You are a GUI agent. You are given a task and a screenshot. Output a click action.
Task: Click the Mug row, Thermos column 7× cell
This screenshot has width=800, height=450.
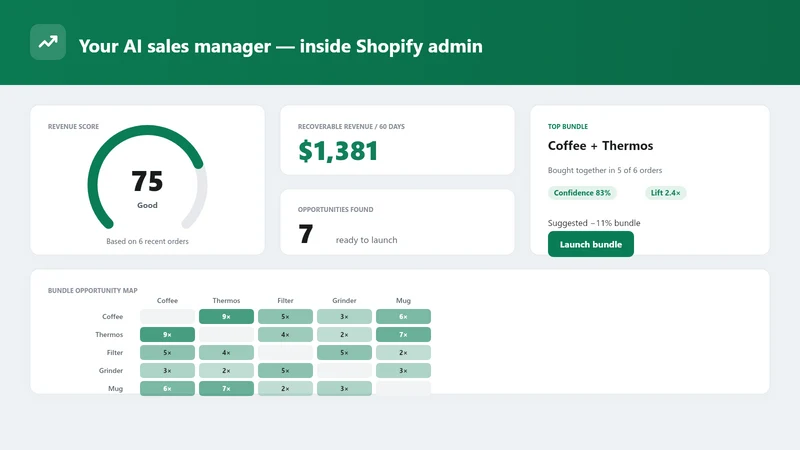(x=226, y=388)
